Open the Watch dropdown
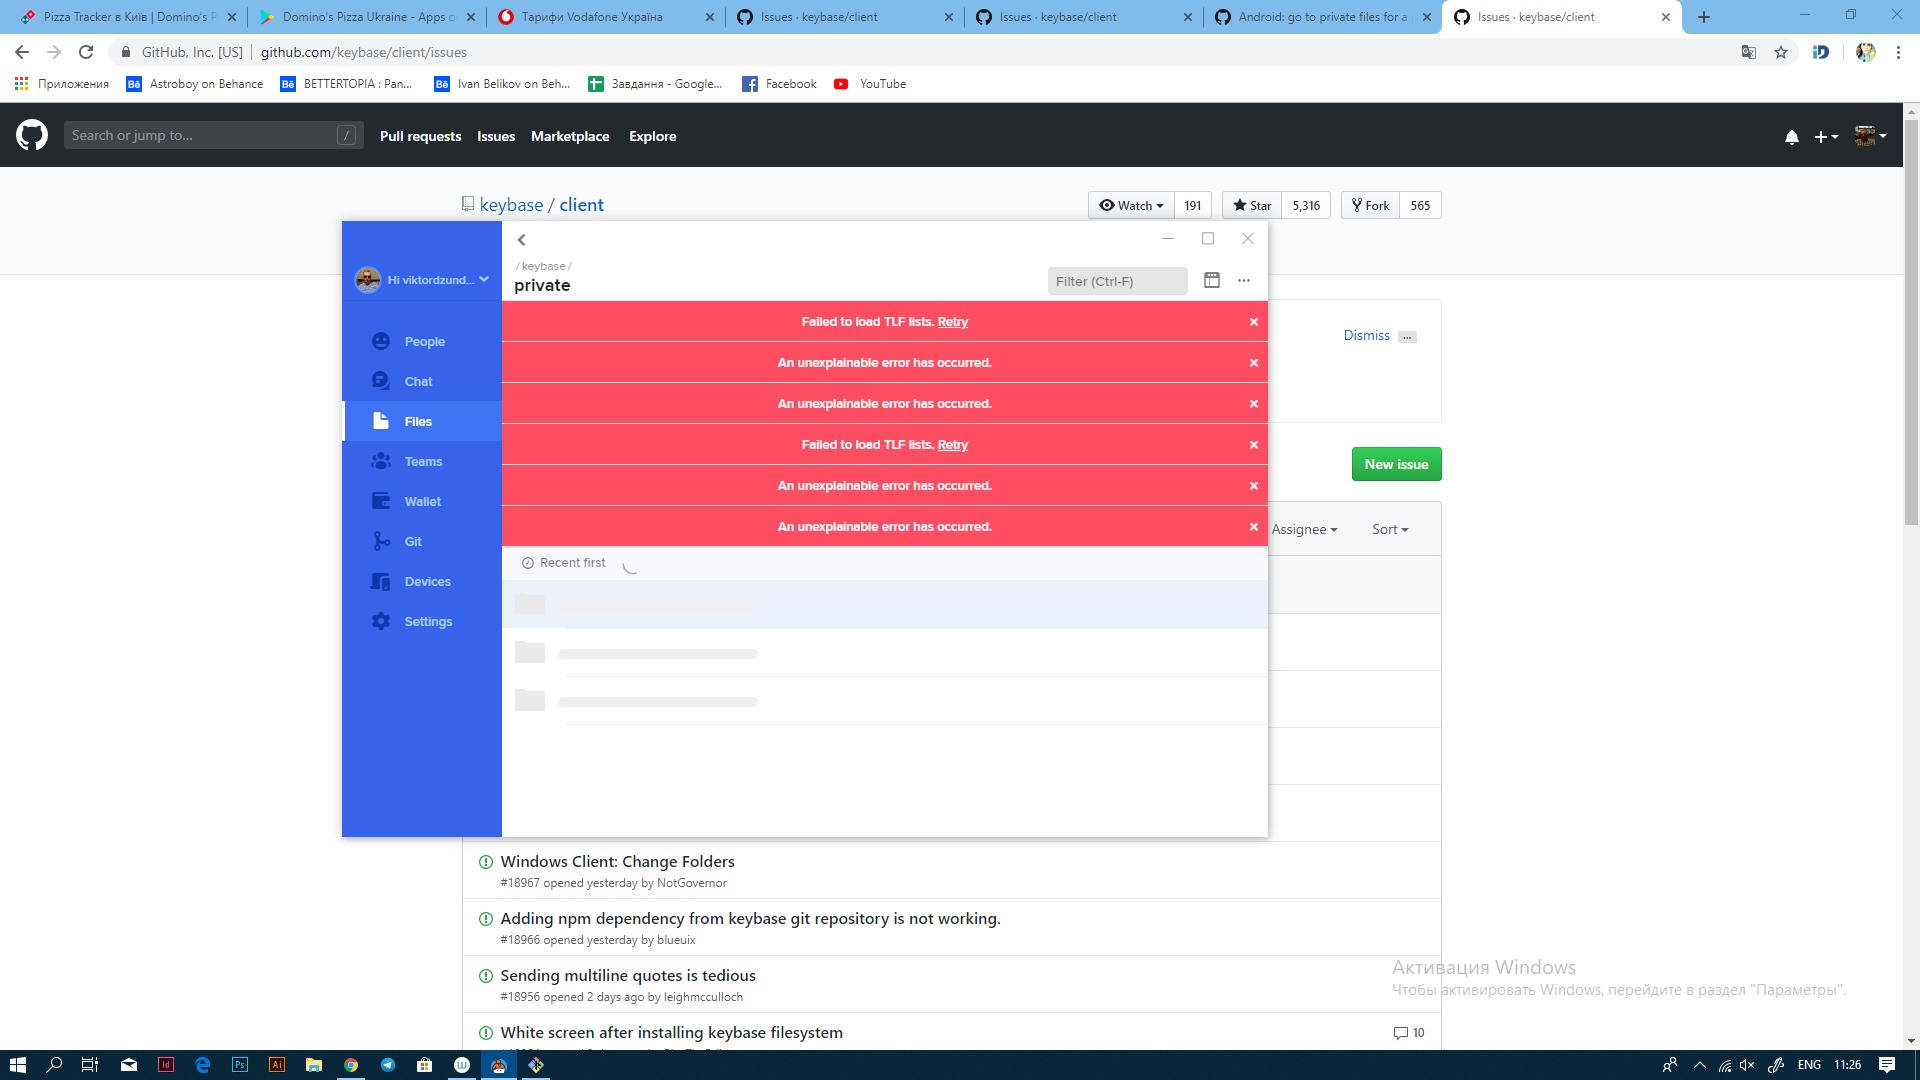 pos(1130,205)
